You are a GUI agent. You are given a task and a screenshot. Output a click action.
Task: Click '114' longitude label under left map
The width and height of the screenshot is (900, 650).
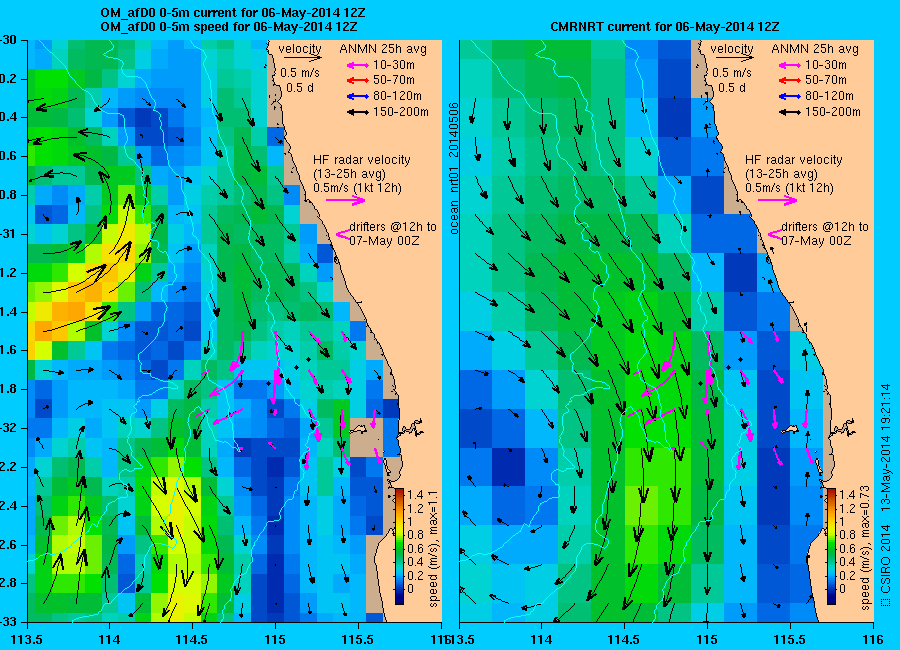tap(110, 639)
